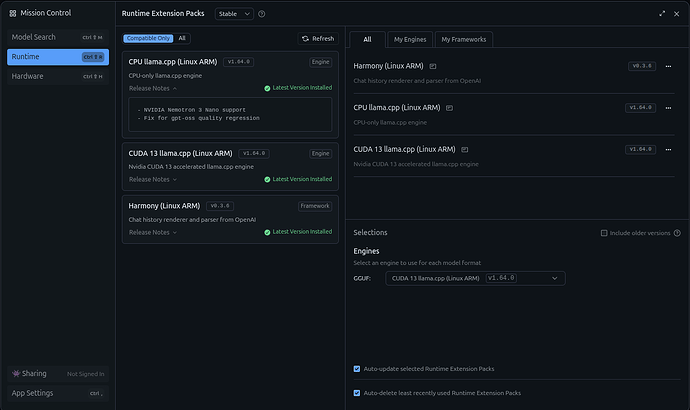
Task: Enable Include older versions checkbox
Action: (x=604, y=233)
